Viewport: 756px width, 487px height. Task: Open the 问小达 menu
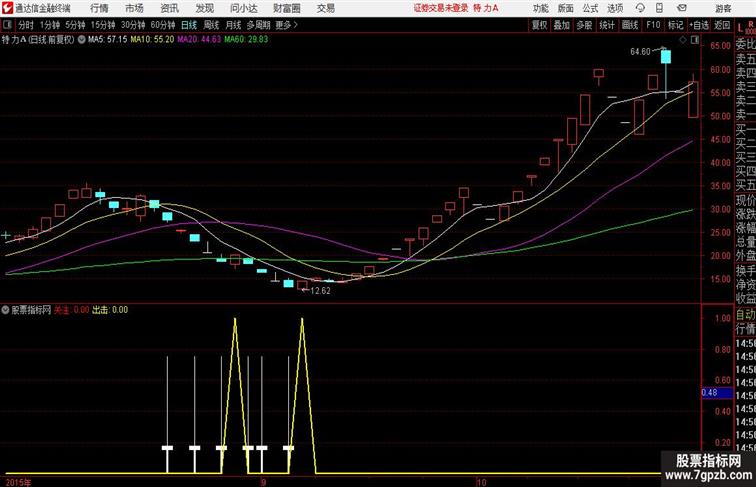[244, 8]
